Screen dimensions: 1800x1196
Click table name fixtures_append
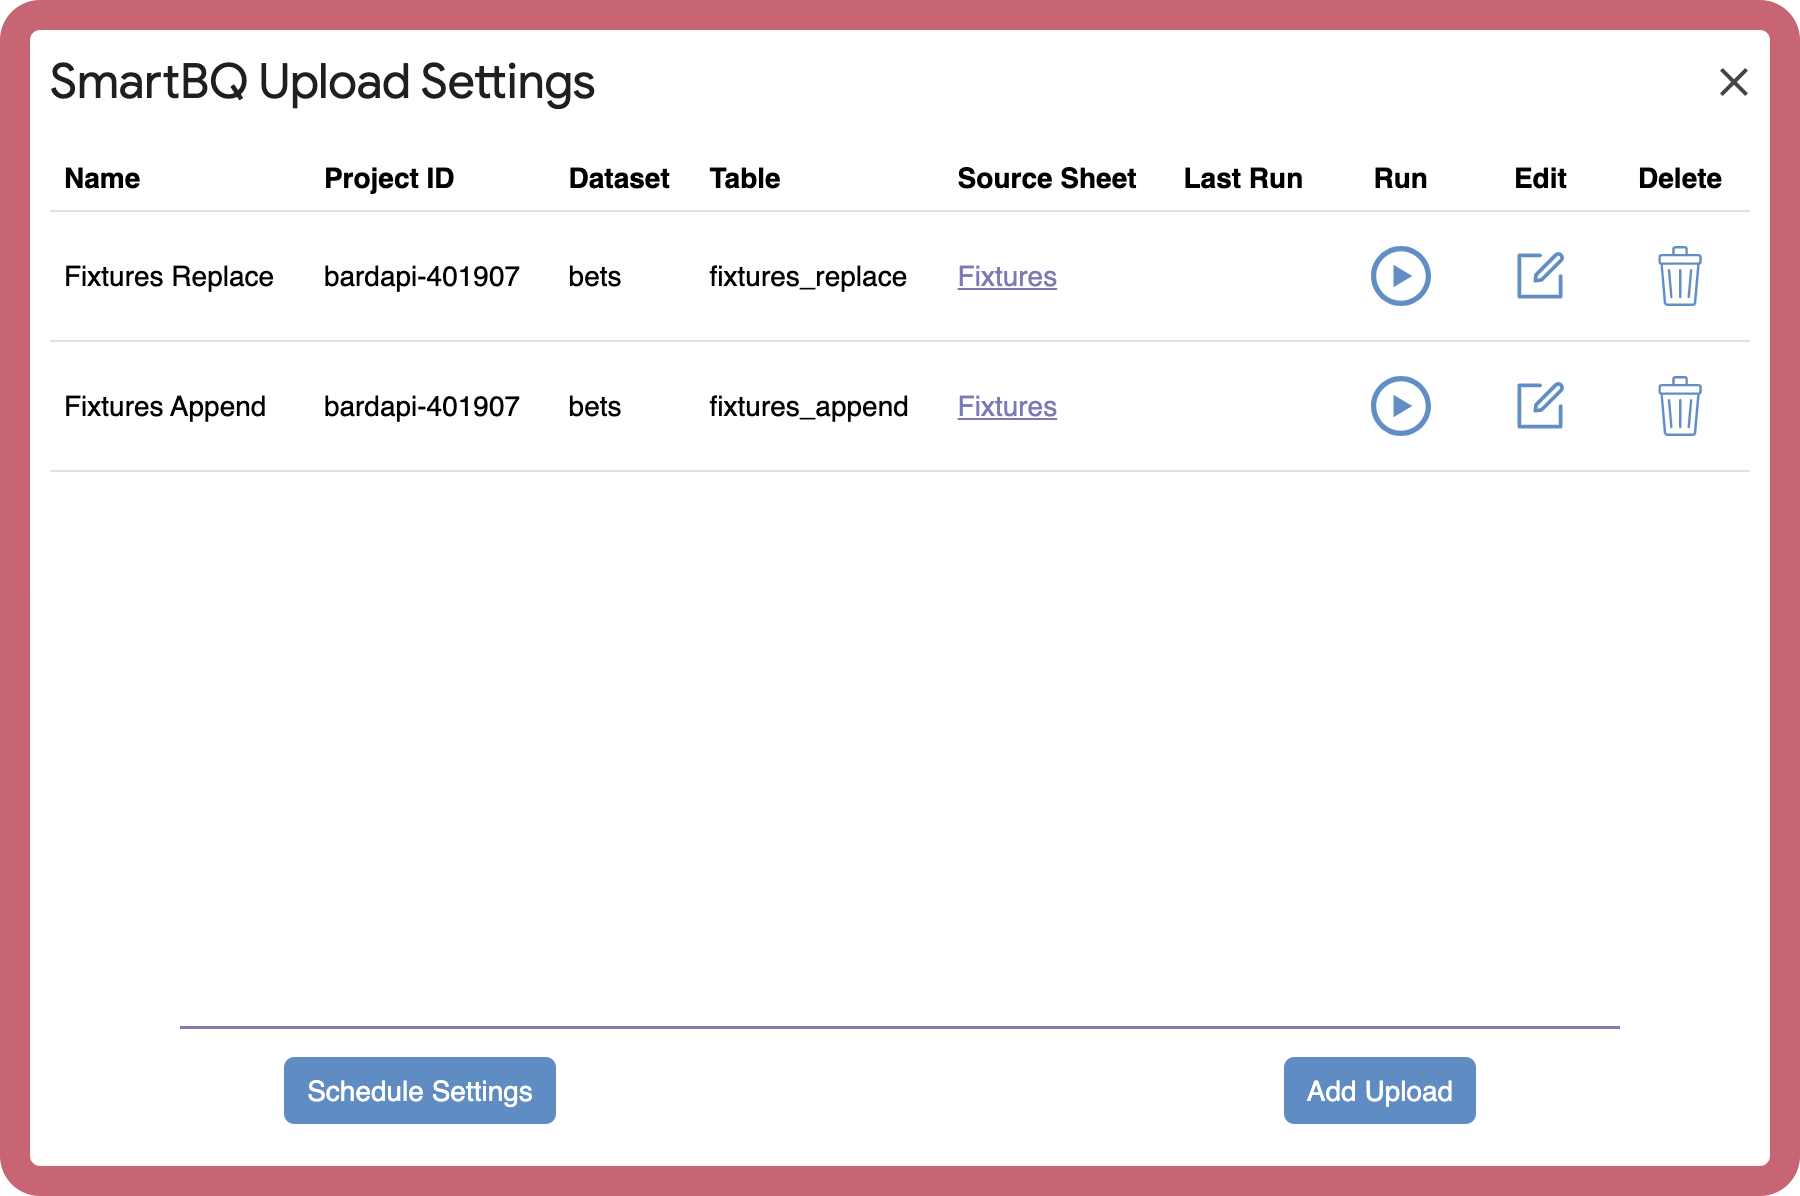[x=809, y=406]
